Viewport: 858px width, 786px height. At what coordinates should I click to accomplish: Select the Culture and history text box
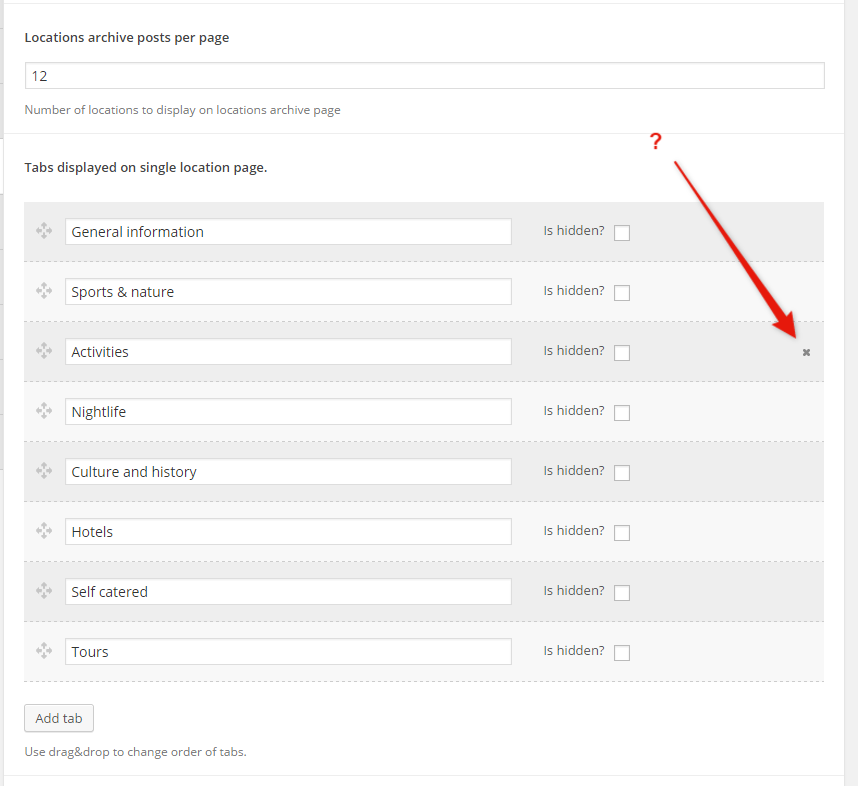[x=288, y=472]
